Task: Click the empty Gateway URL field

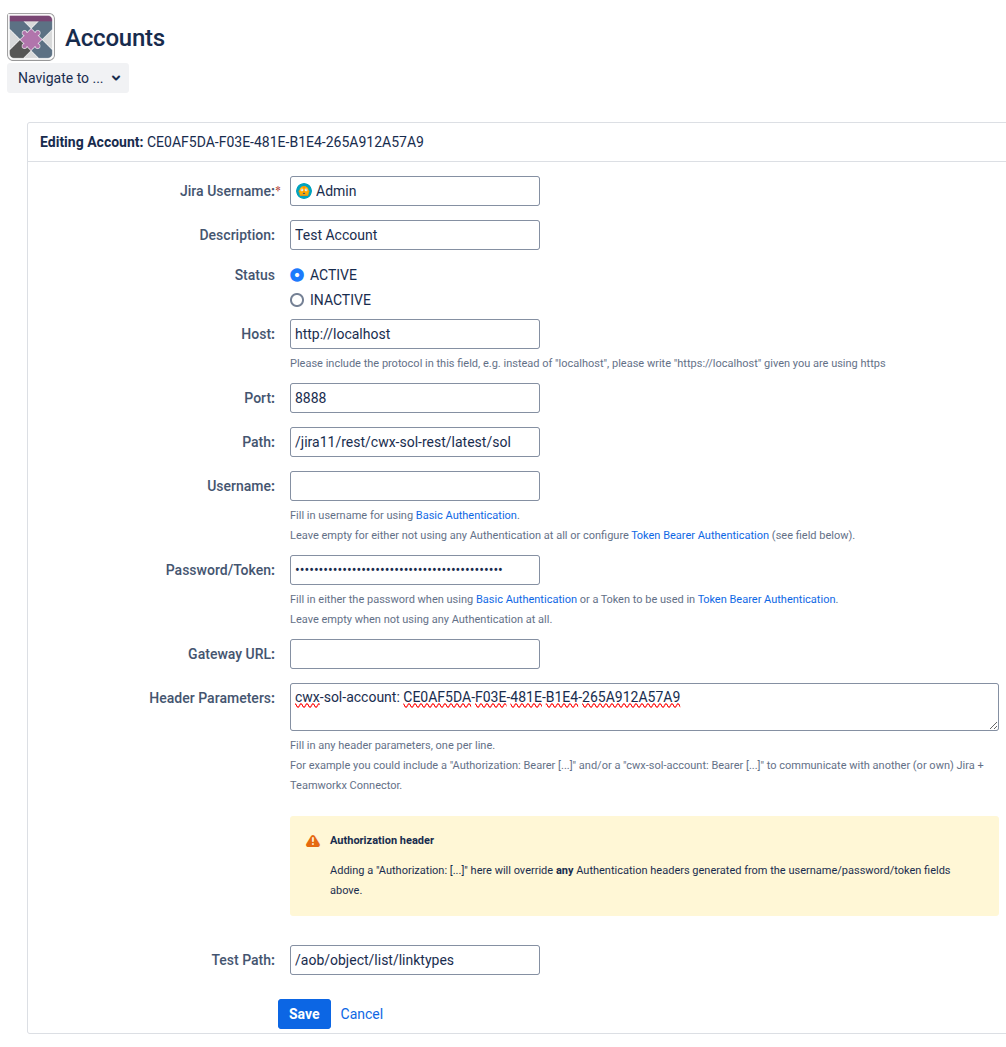Action: 415,654
